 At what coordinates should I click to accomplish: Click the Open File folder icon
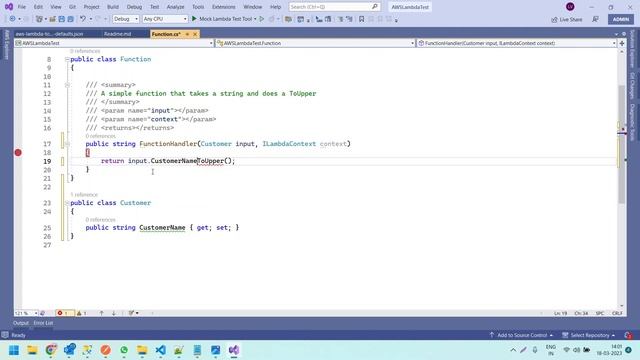[52, 19]
